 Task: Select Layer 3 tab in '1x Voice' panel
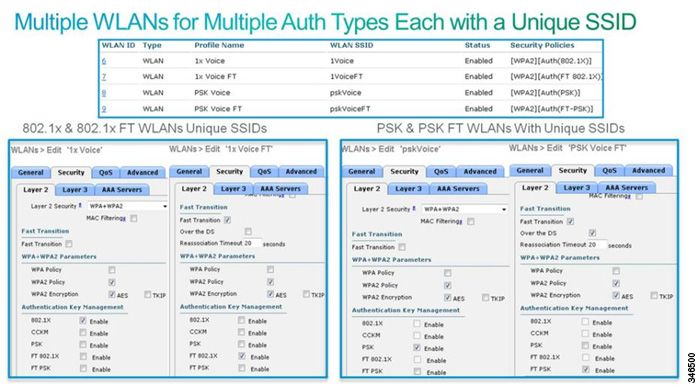[x=75, y=190]
